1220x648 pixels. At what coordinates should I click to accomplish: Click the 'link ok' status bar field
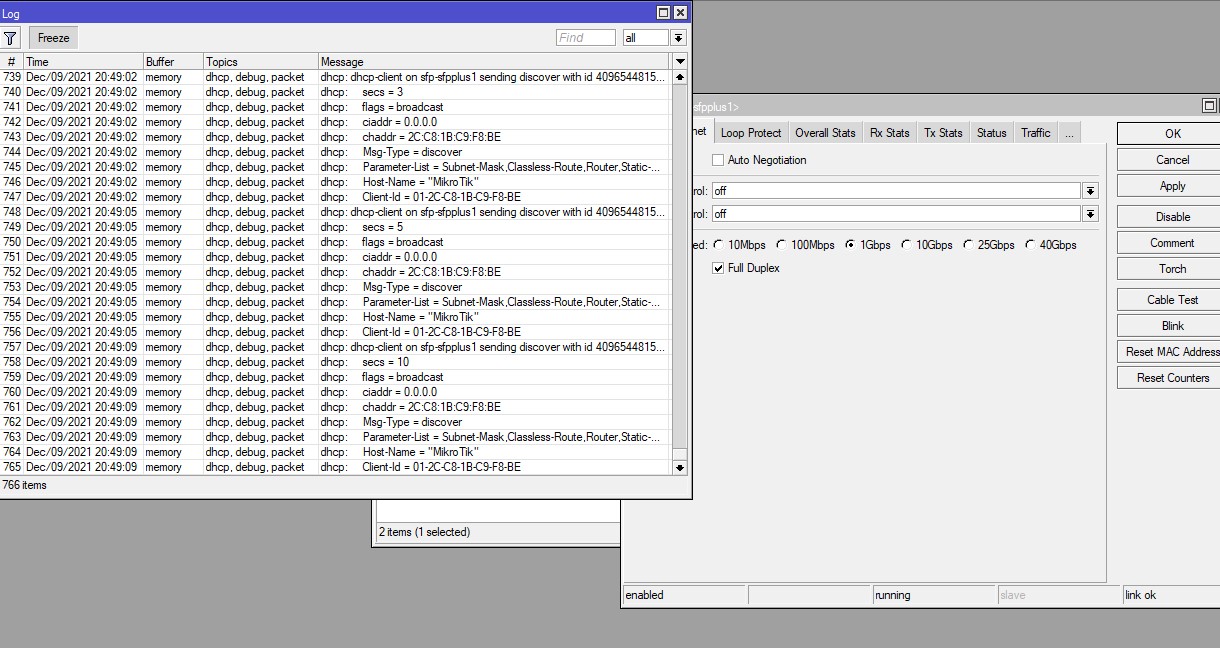pos(1171,595)
